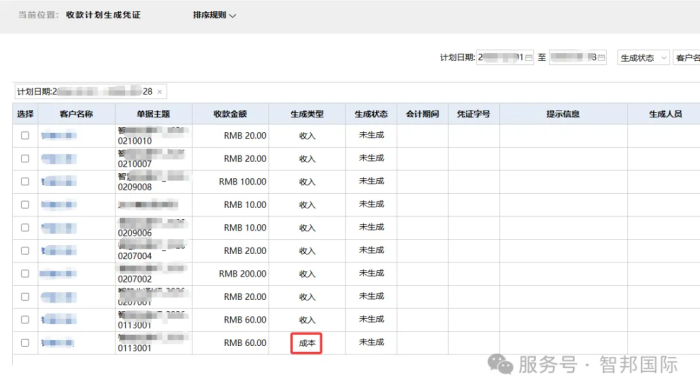Screen dimensions: 700x392
Task: Open the 生成状态 filter dropdown
Action: (x=643, y=58)
